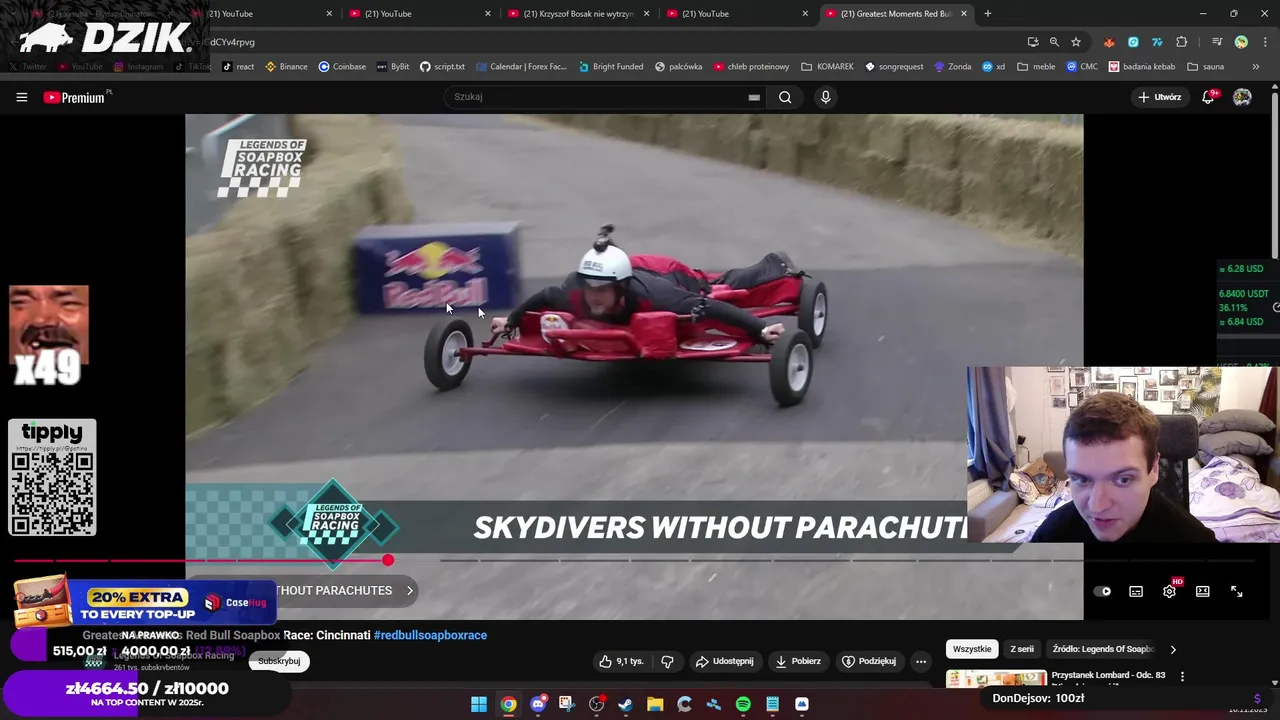Expand the KOMAREK bookmarks folder
1280x720 pixels.
click(x=827, y=67)
